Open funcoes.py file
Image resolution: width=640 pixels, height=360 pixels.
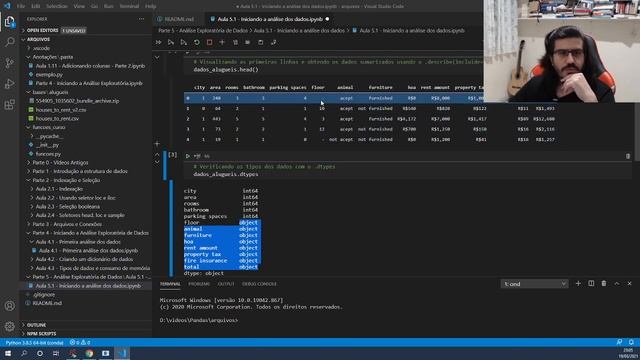point(48,154)
